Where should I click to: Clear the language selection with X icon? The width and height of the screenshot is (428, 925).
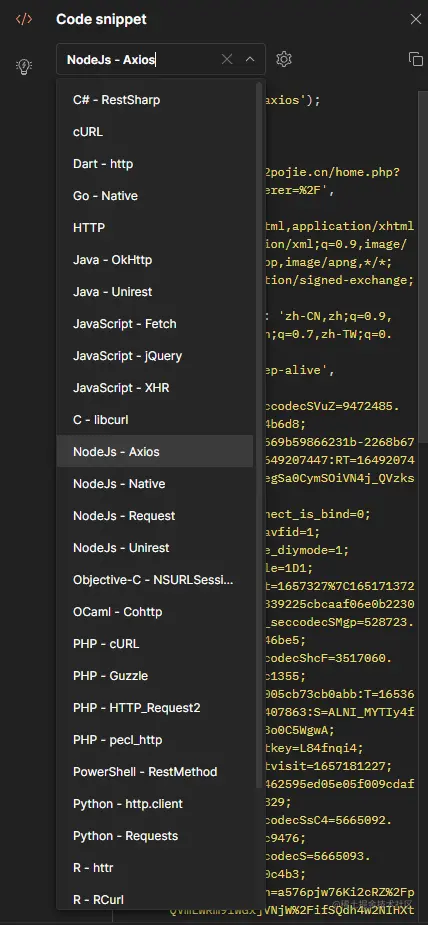(x=227, y=59)
